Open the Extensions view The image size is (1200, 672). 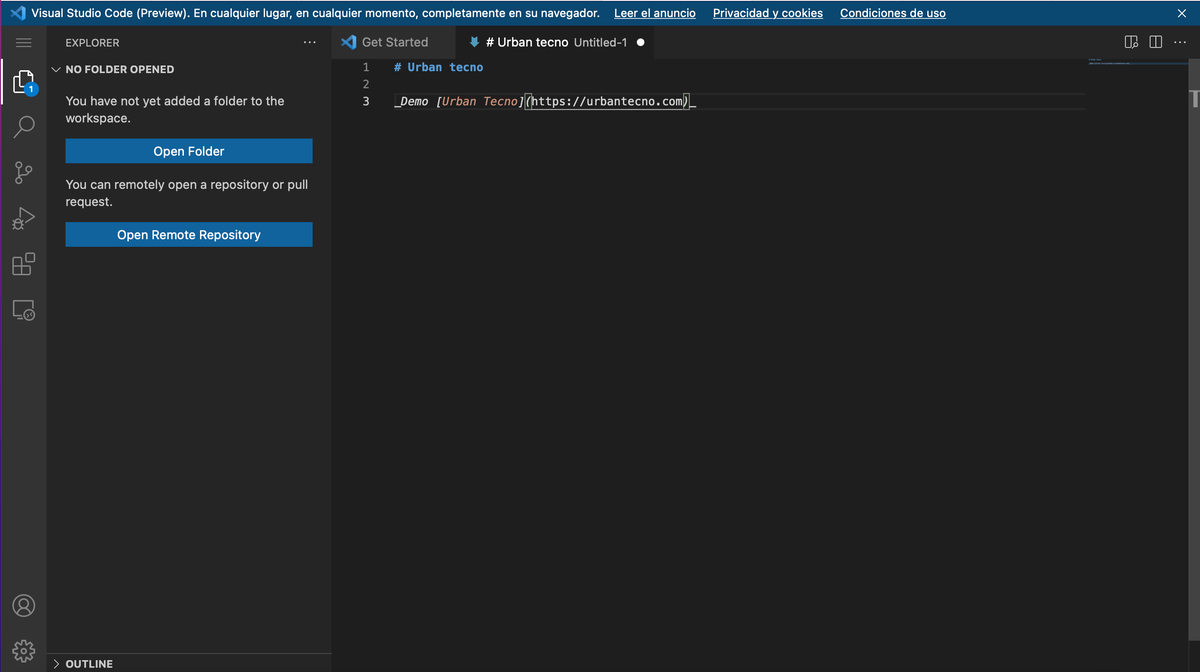(x=23, y=264)
